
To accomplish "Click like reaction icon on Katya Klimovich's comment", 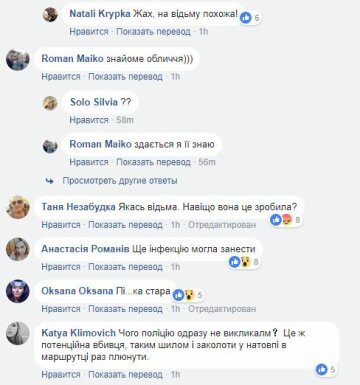I will point(322,369).
